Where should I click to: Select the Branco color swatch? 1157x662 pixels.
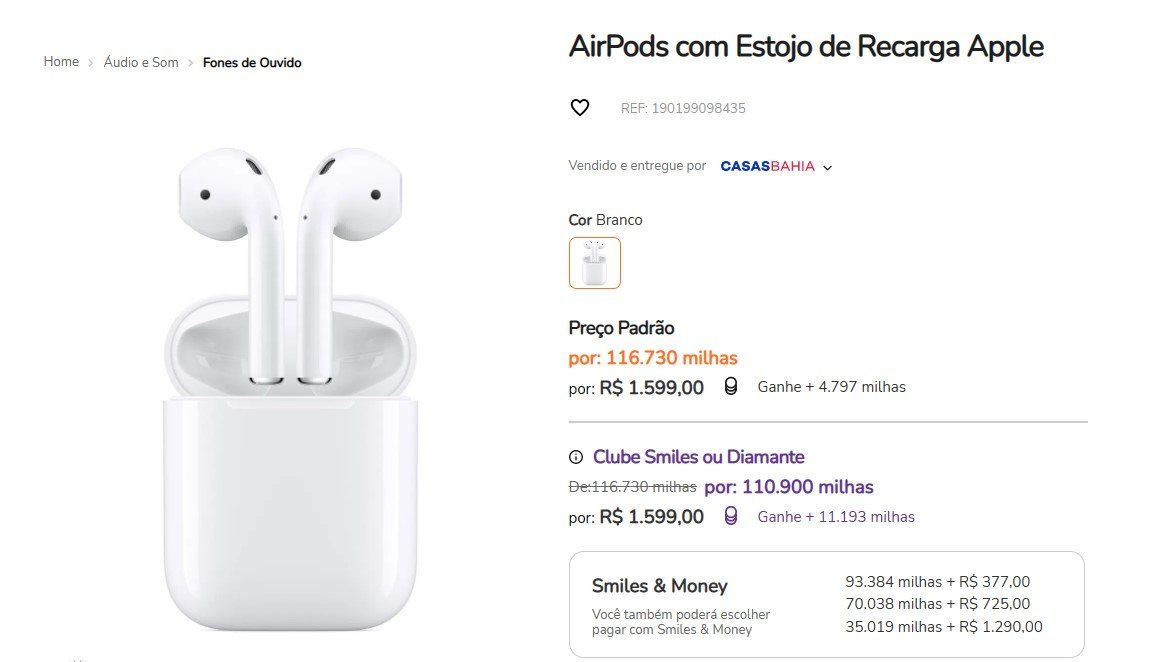(x=595, y=263)
